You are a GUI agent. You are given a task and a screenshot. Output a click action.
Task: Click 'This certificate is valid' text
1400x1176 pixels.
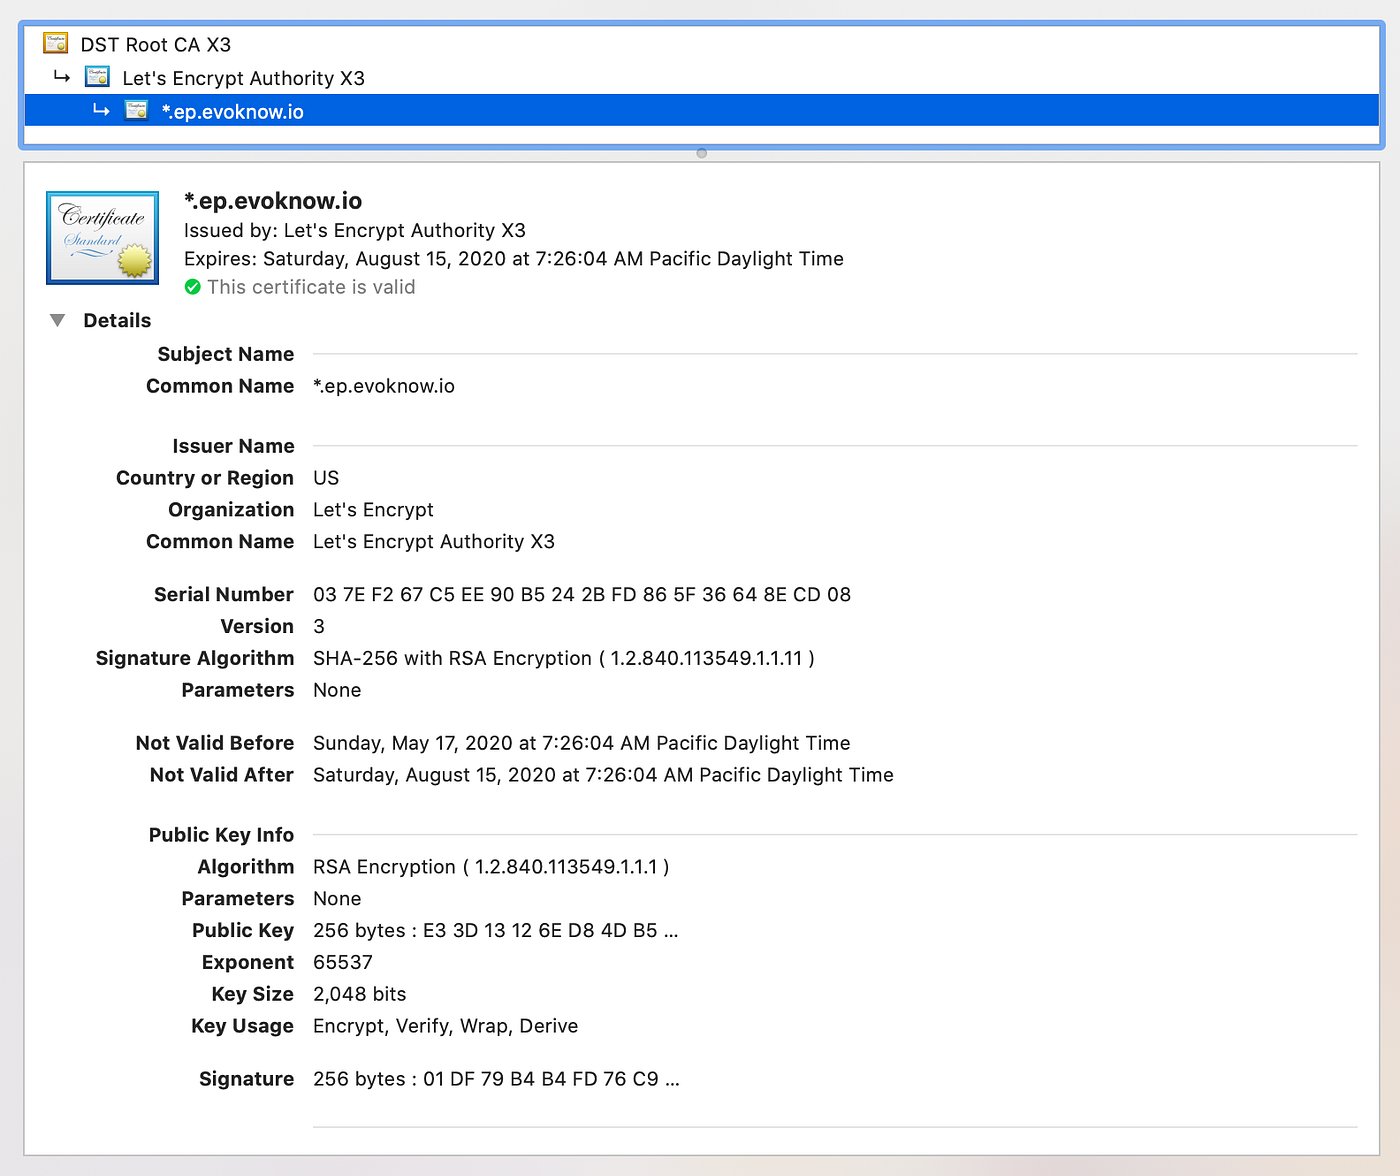pos(311,287)
